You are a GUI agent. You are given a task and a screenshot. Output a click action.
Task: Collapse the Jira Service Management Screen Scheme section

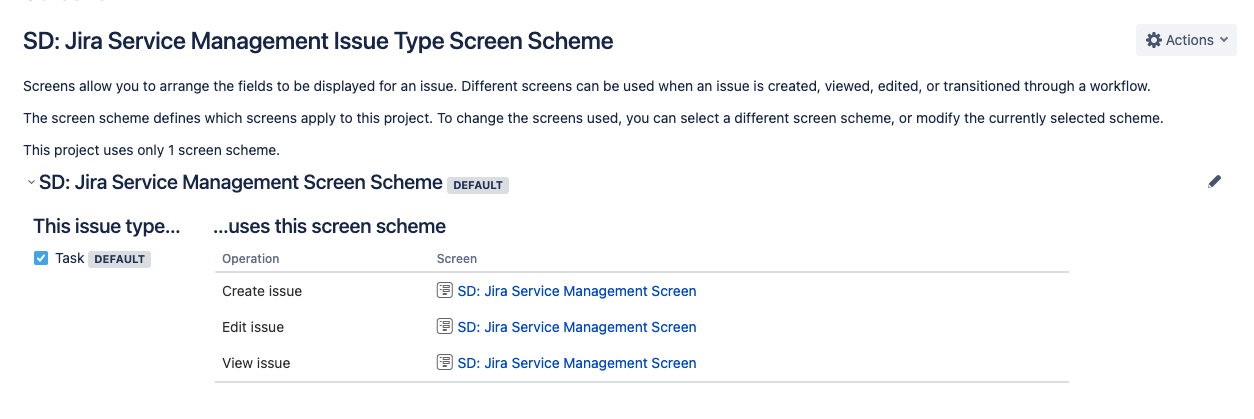(x=31, y=183)
